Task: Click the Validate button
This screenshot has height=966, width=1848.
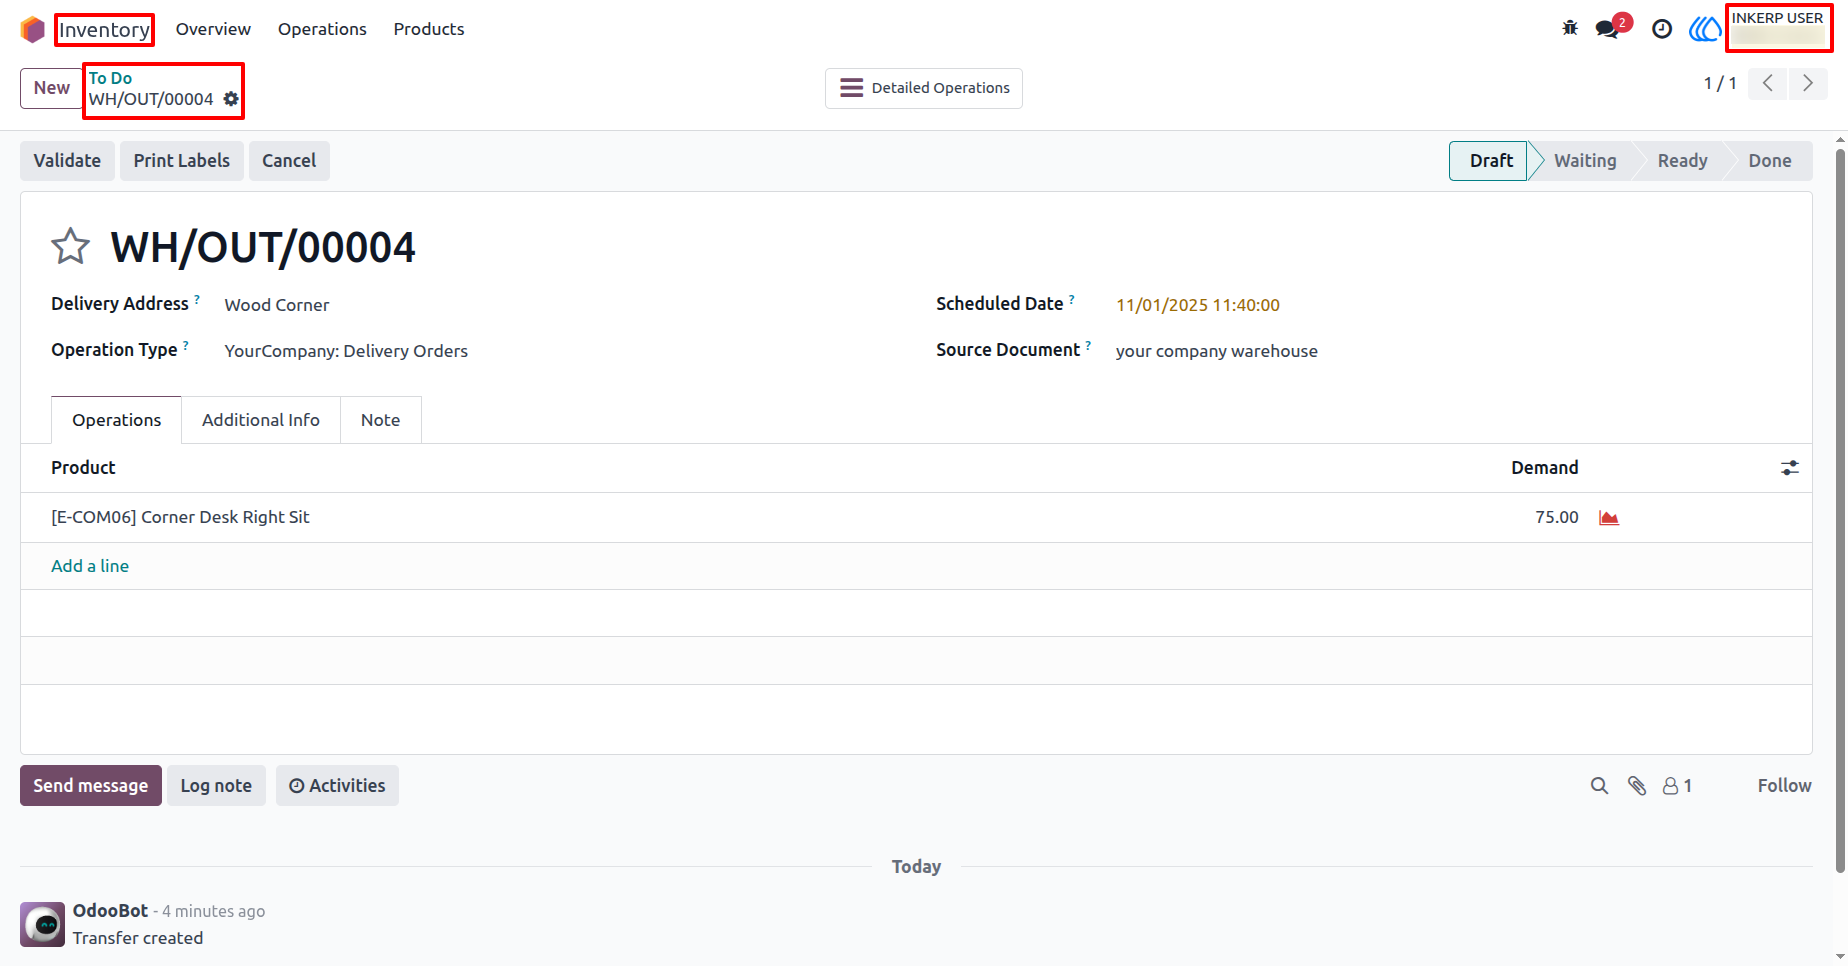Action: 67,161
